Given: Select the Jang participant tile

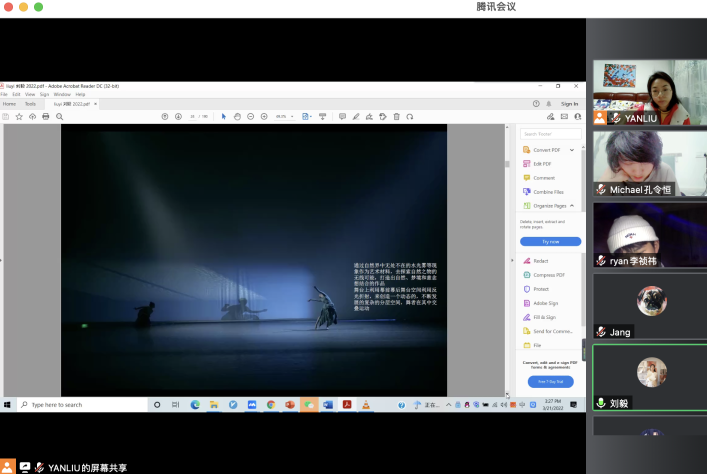Looking at the screenshot, I should tap(650, 306).
